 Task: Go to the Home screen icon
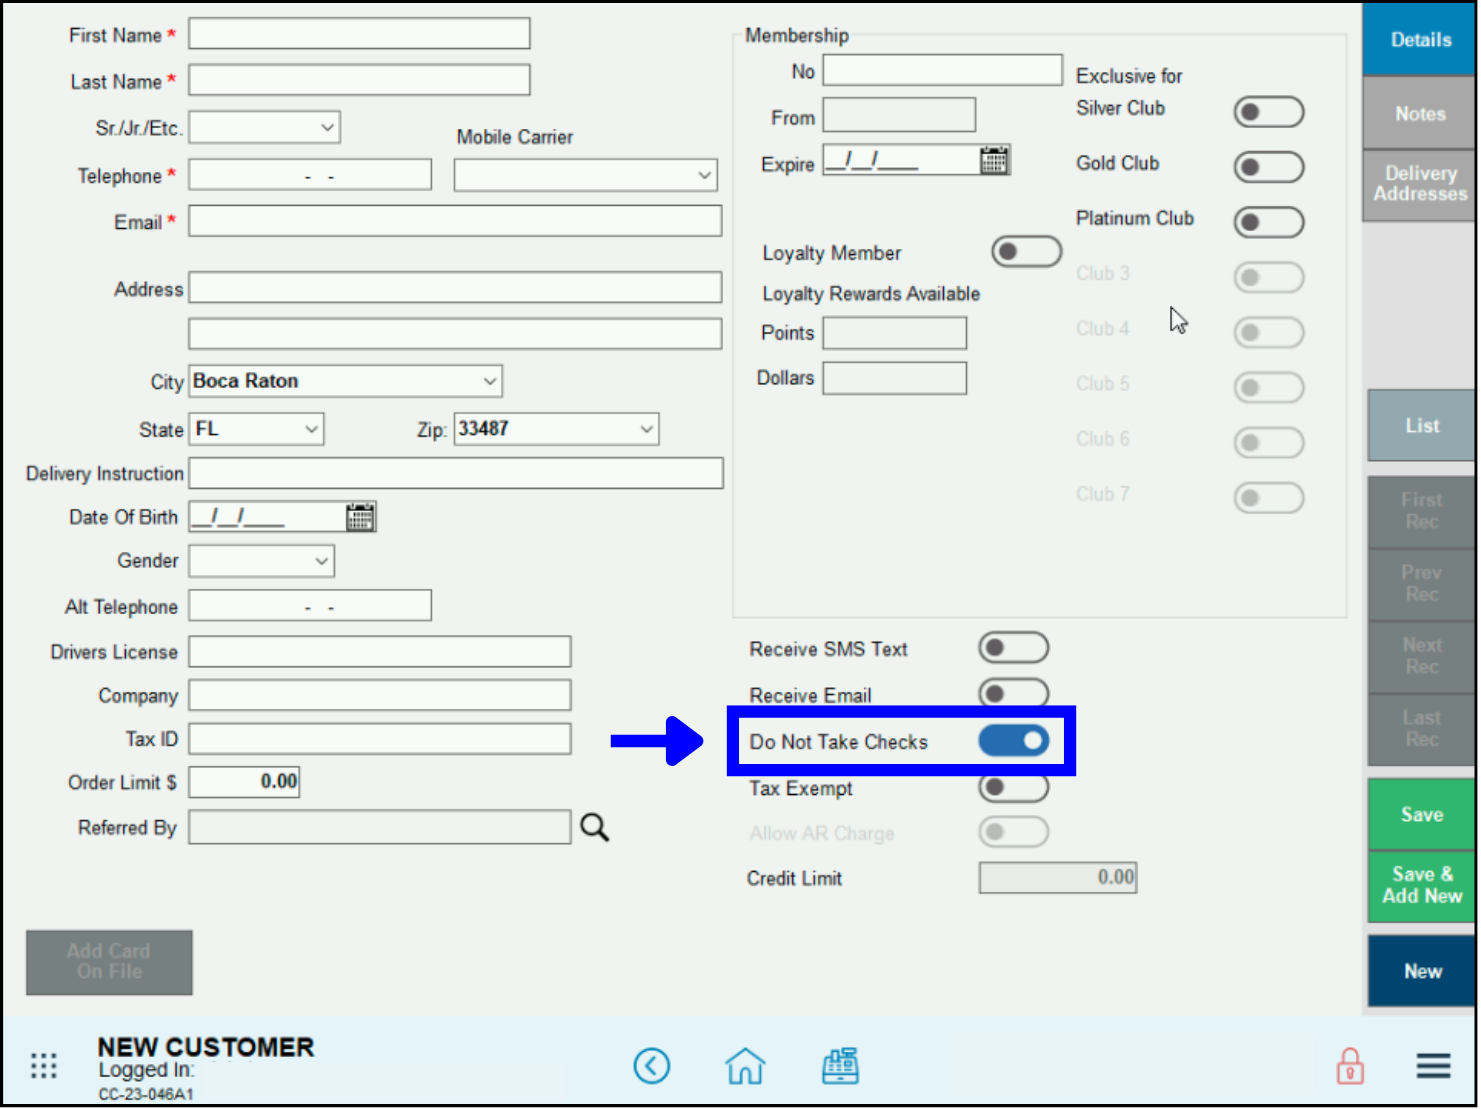[745, 1066]
